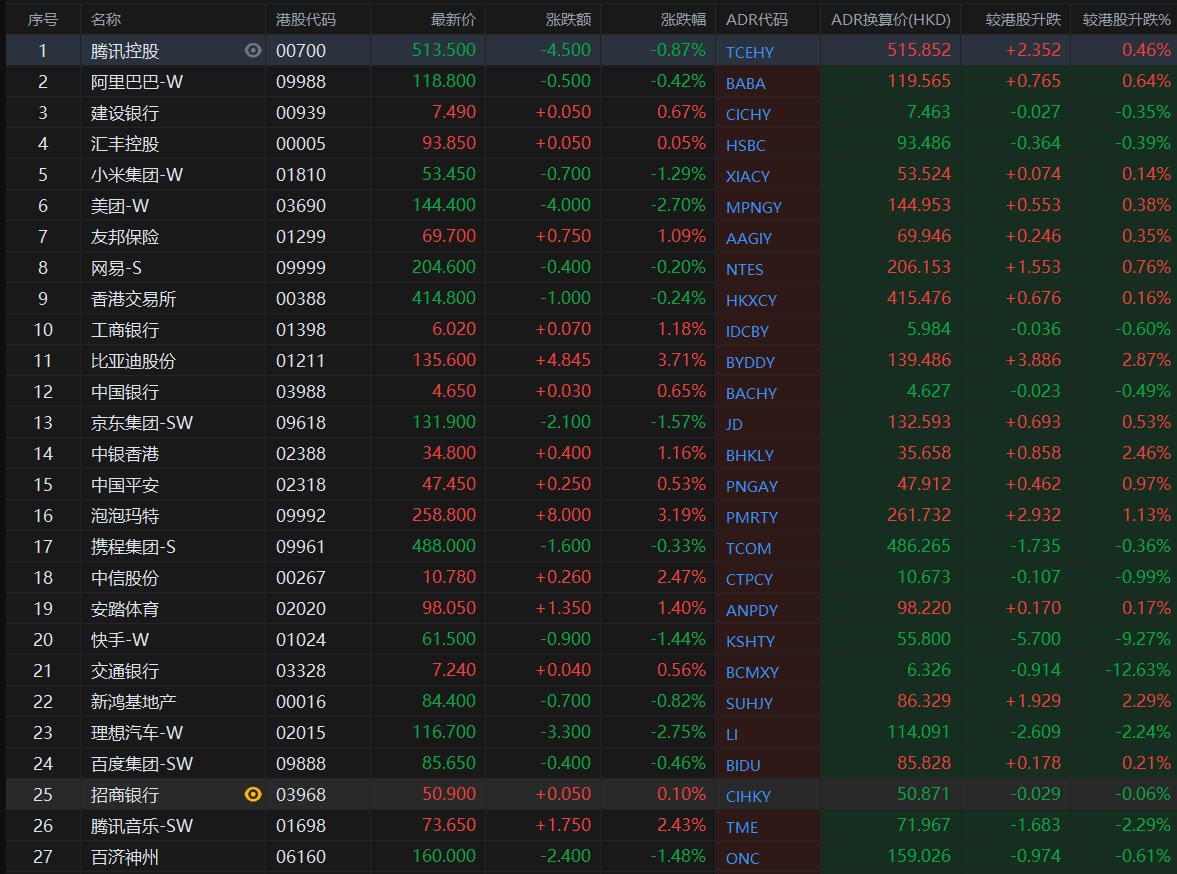This screenshot has width=1177, height=874.
Task: Click the BYDDY ADR code
Action: (750, 362)
